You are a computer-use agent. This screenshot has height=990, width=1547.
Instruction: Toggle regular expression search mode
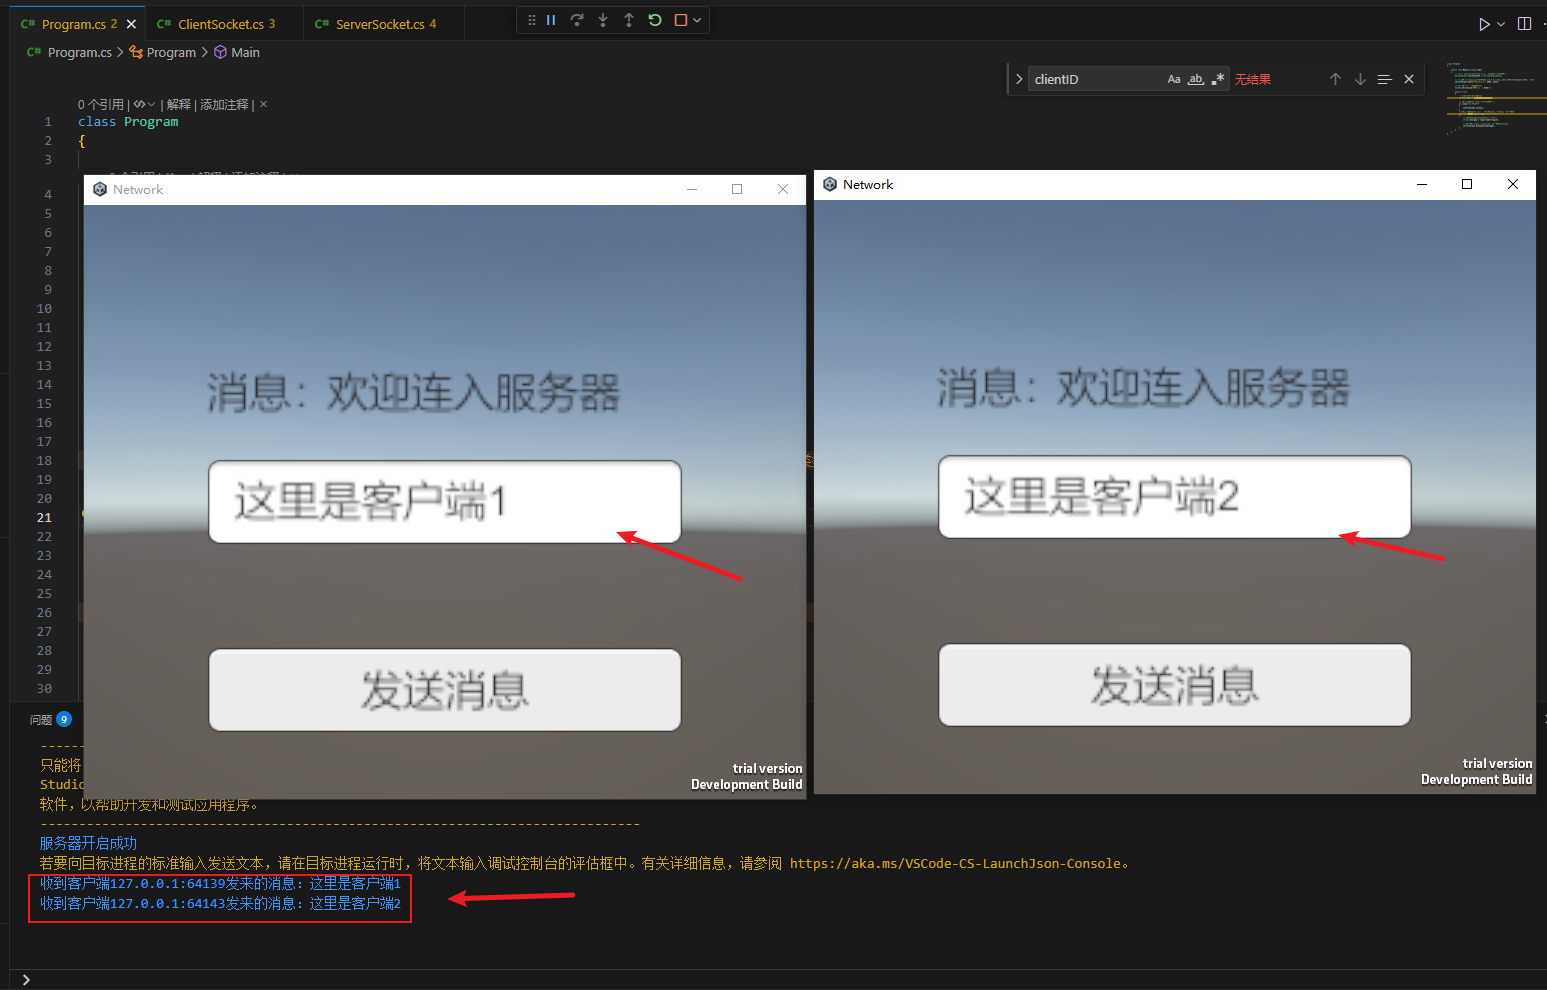coord(1219,78)
